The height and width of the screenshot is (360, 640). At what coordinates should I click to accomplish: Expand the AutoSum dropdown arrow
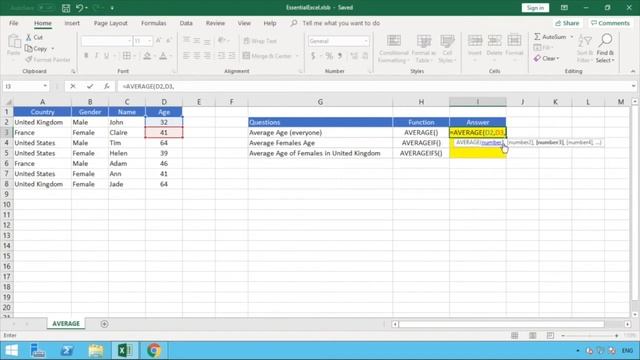(x=571, y=37)
